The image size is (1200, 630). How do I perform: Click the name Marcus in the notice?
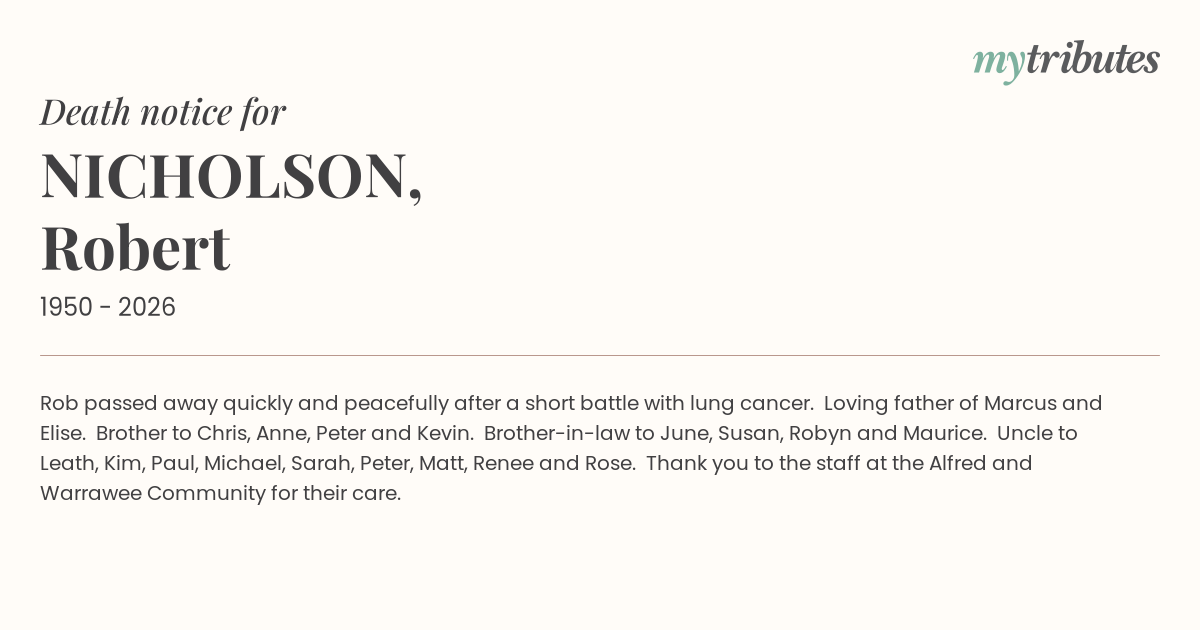pyautogui.click(x=1019, y=403)
